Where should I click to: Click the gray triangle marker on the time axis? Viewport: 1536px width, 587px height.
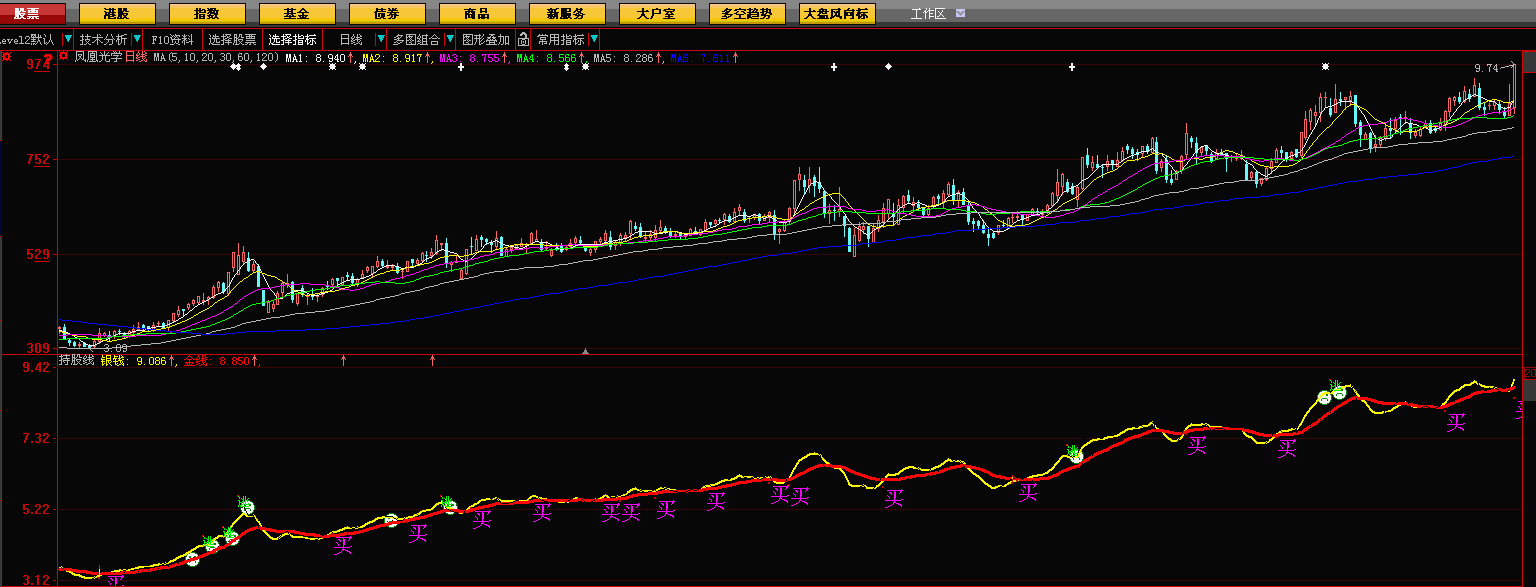(585, 351)
